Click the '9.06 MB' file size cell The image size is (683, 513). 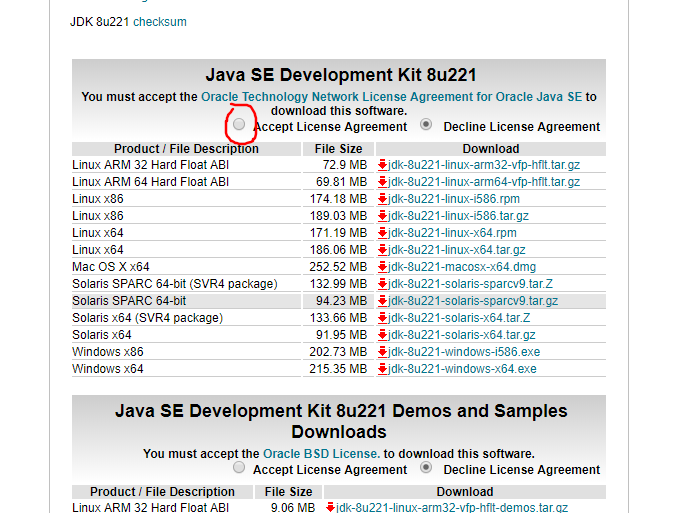[x=288, y=507]
